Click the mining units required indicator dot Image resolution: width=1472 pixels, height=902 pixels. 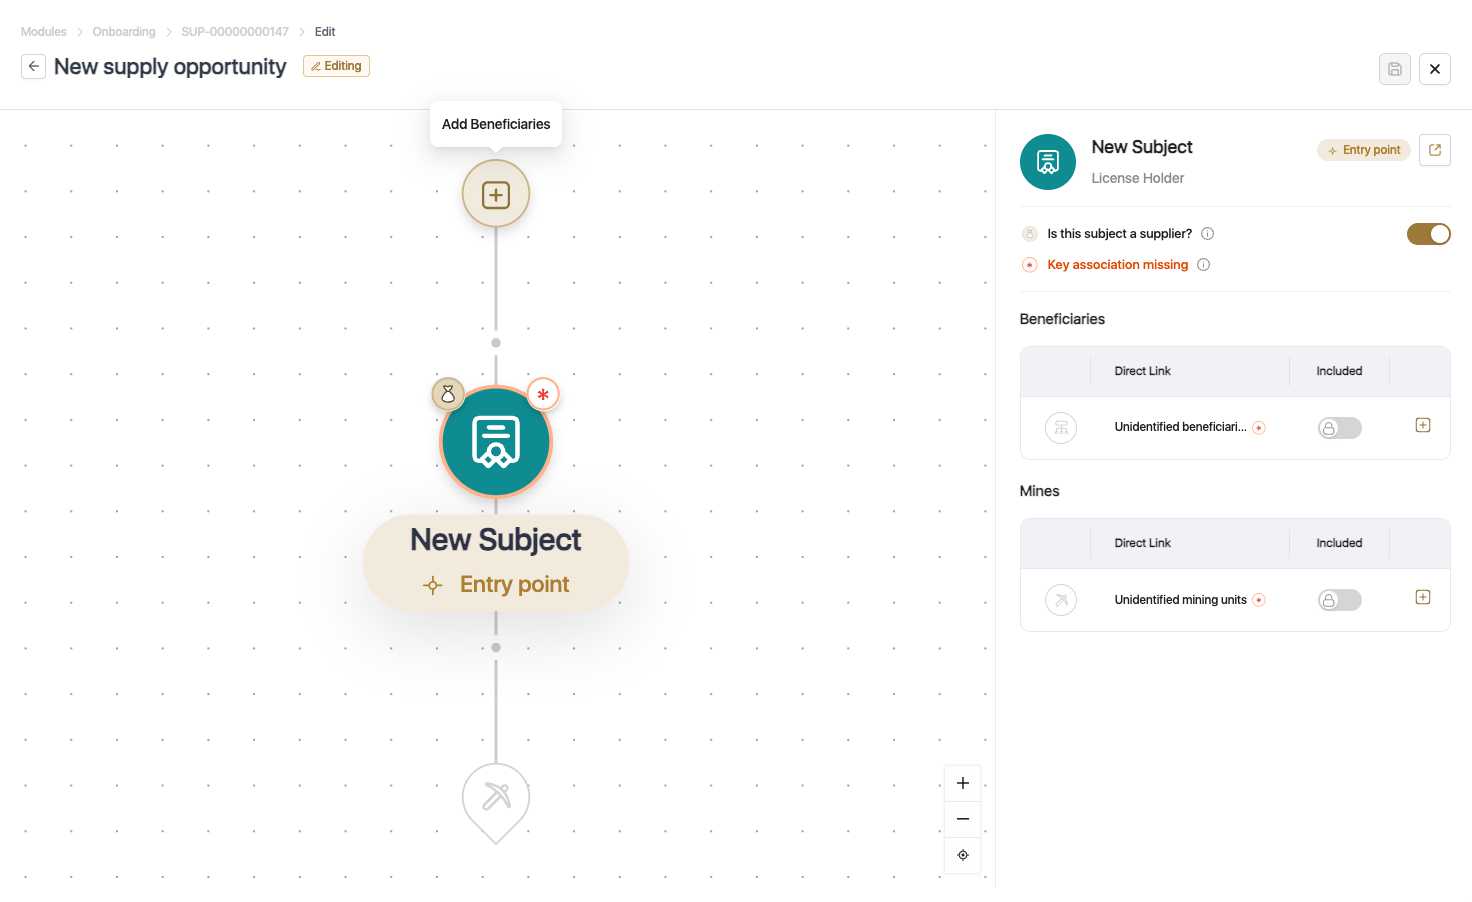click(1259, 600)
